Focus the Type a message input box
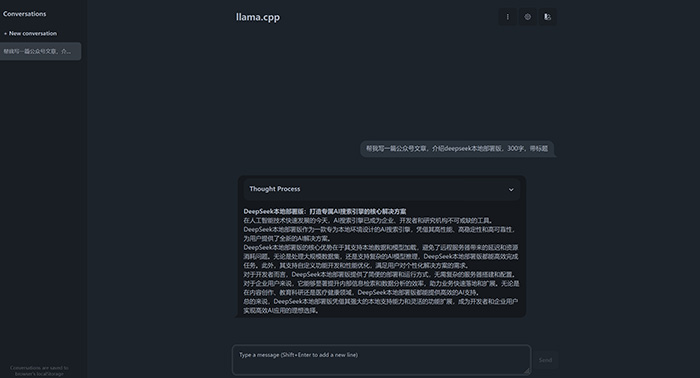 pyautogui.click(x=381, y=360)
